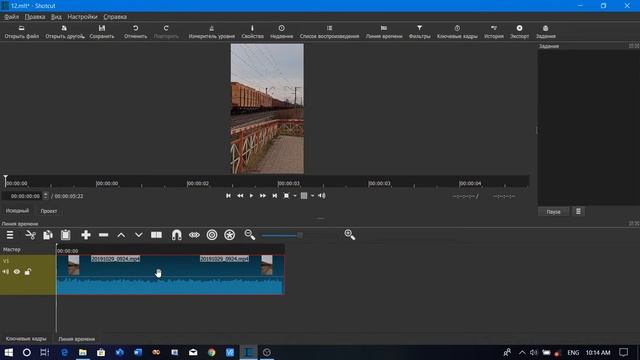Toggle ripple trim target icon
Viewport: 640px width, 360px height.
212,235
